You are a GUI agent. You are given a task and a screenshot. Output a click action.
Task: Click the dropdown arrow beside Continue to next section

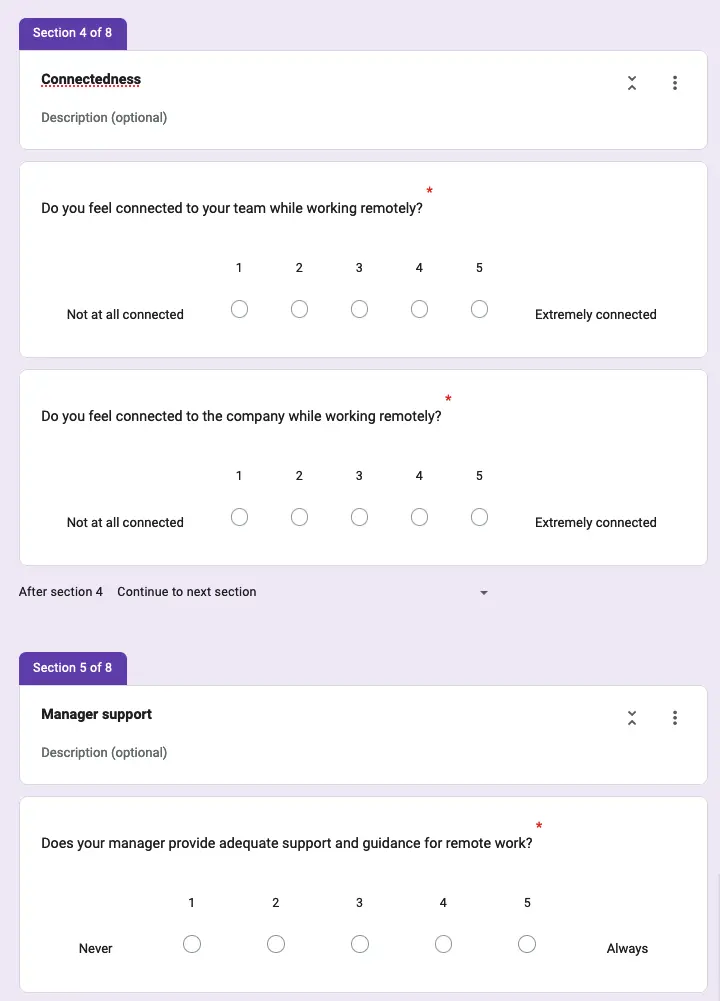click(484, 592)
